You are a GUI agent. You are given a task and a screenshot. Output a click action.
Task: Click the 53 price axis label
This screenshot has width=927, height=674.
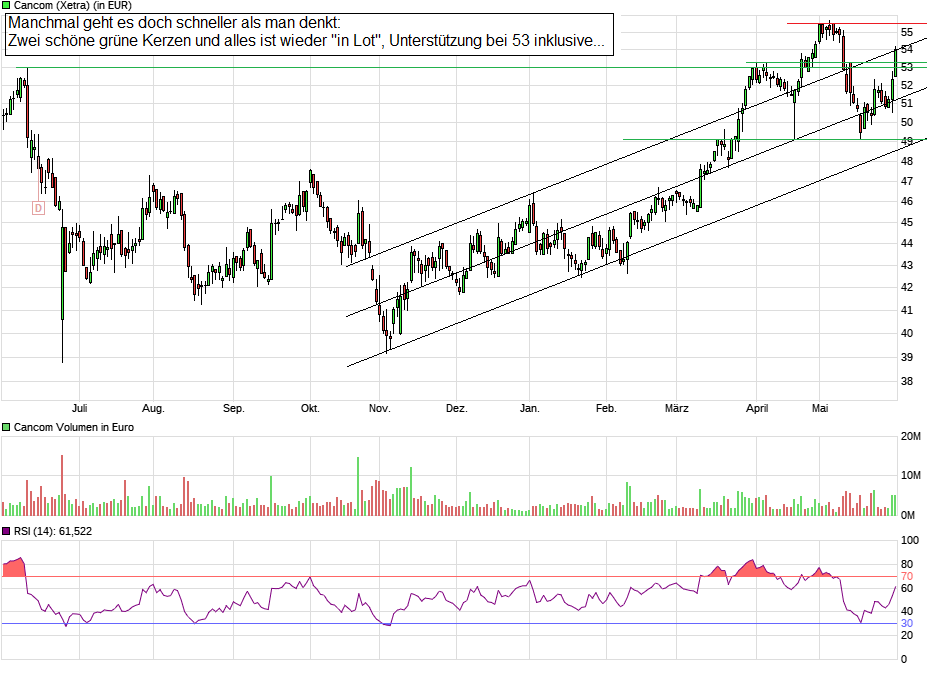907,67
